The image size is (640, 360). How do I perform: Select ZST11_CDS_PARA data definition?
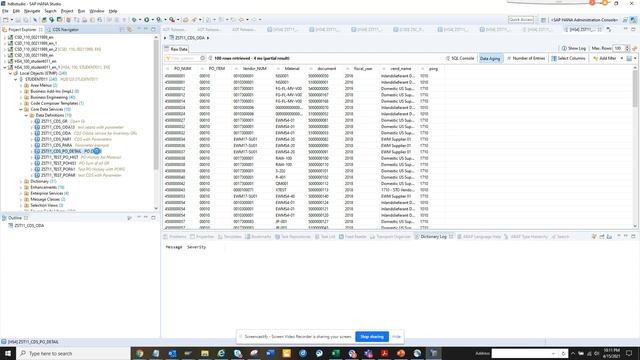[56, 145]
